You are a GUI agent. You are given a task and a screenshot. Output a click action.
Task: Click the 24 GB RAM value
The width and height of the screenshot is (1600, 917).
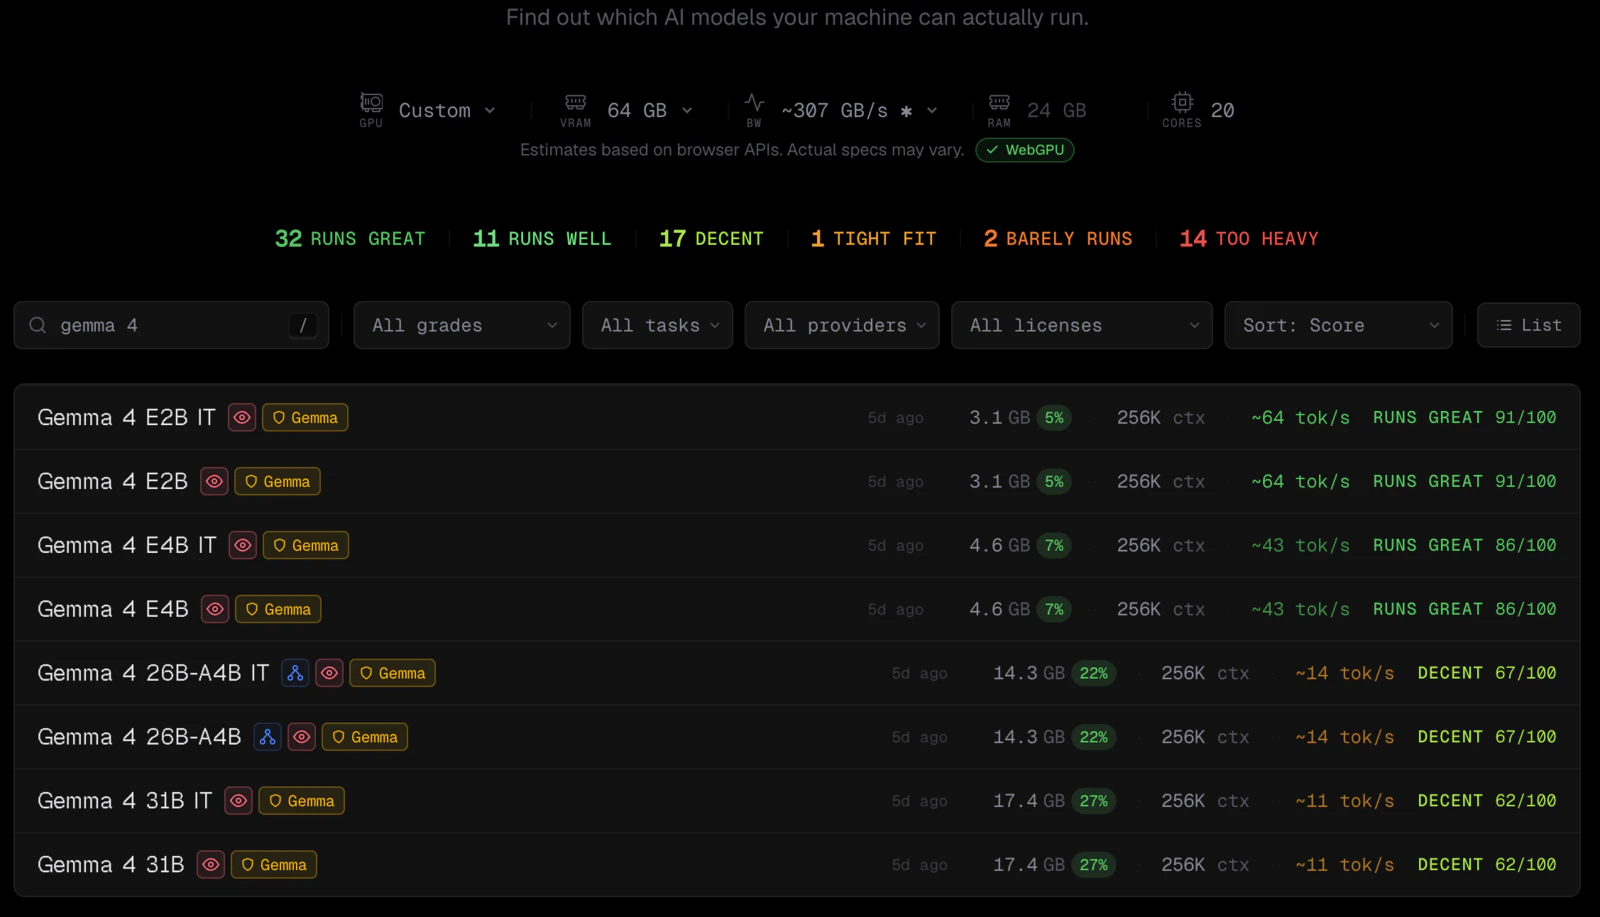(1057, 110)
